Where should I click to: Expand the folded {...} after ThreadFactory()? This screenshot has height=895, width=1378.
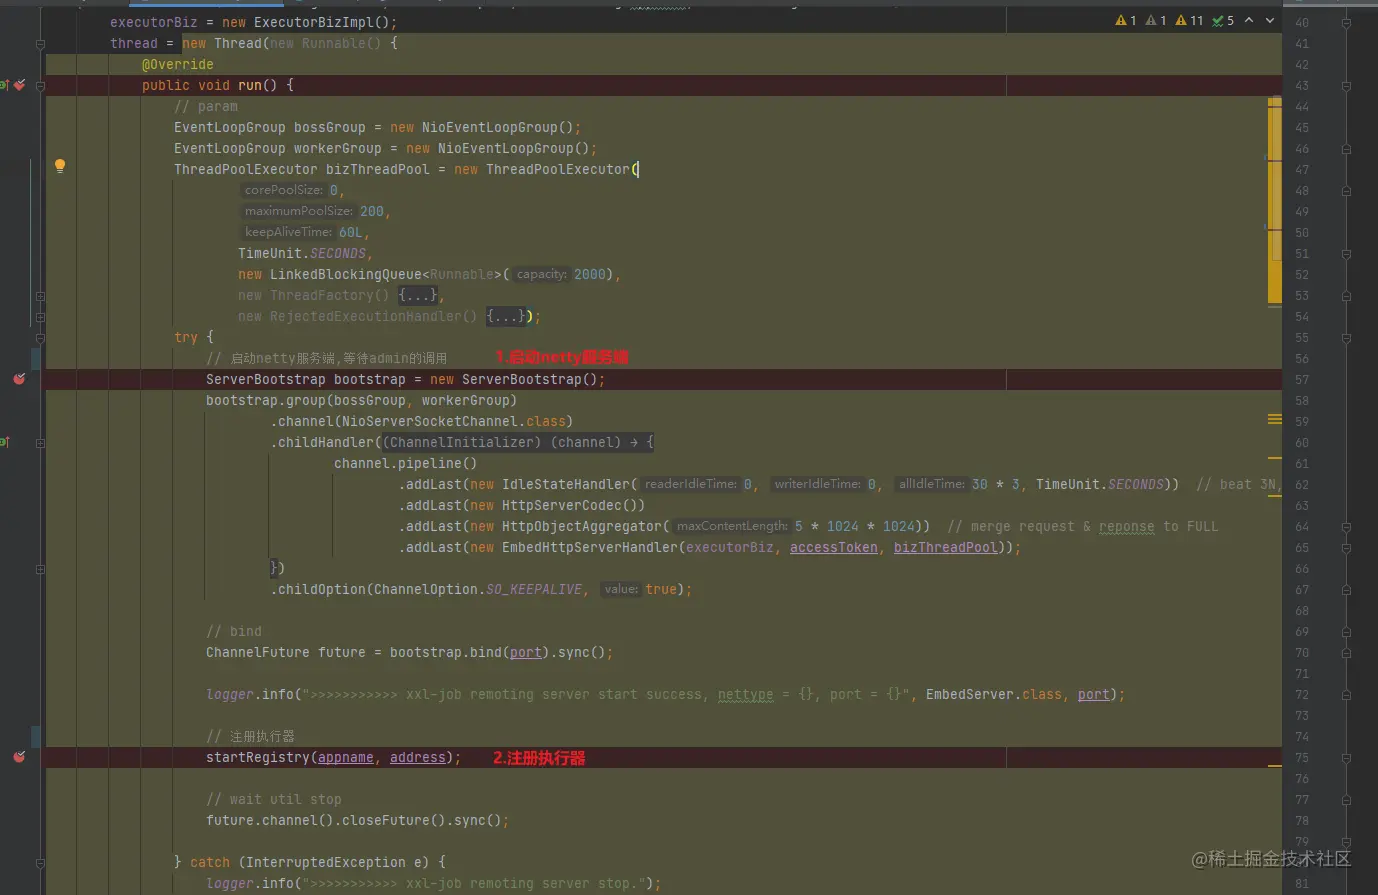(x=417, y=295)
